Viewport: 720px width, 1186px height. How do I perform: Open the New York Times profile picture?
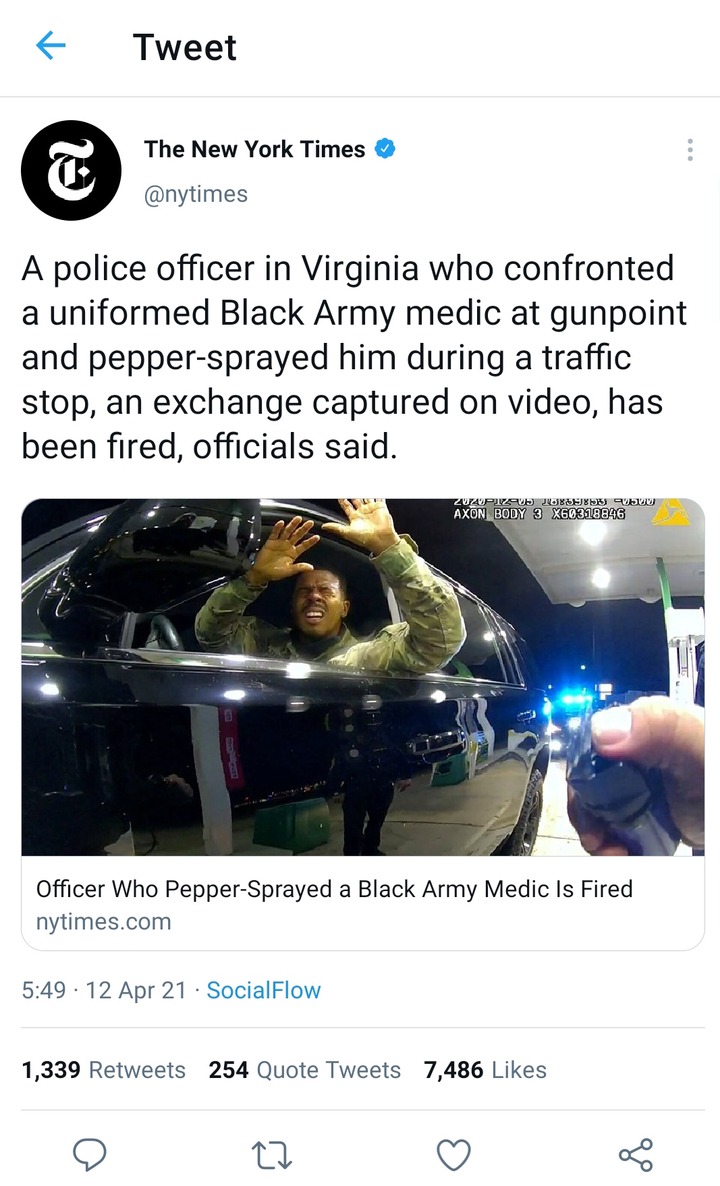click(x=71, y=170)
